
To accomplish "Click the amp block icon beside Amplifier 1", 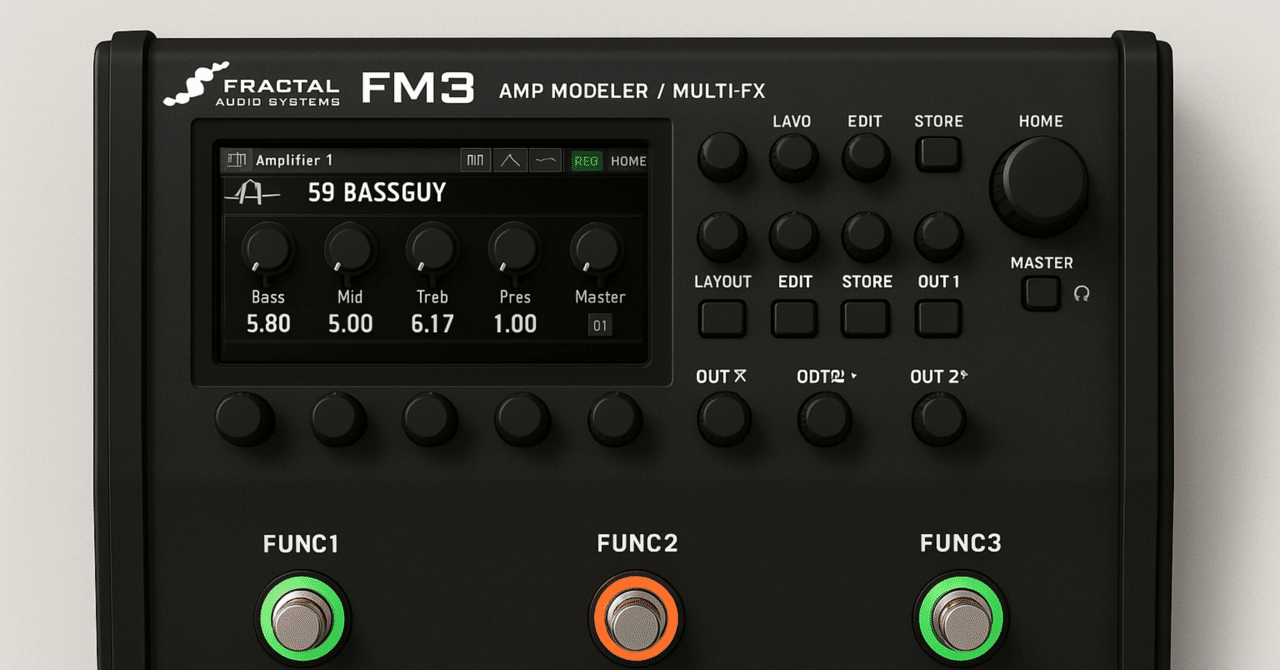I will pyautogui.click(x=238, y=159).
